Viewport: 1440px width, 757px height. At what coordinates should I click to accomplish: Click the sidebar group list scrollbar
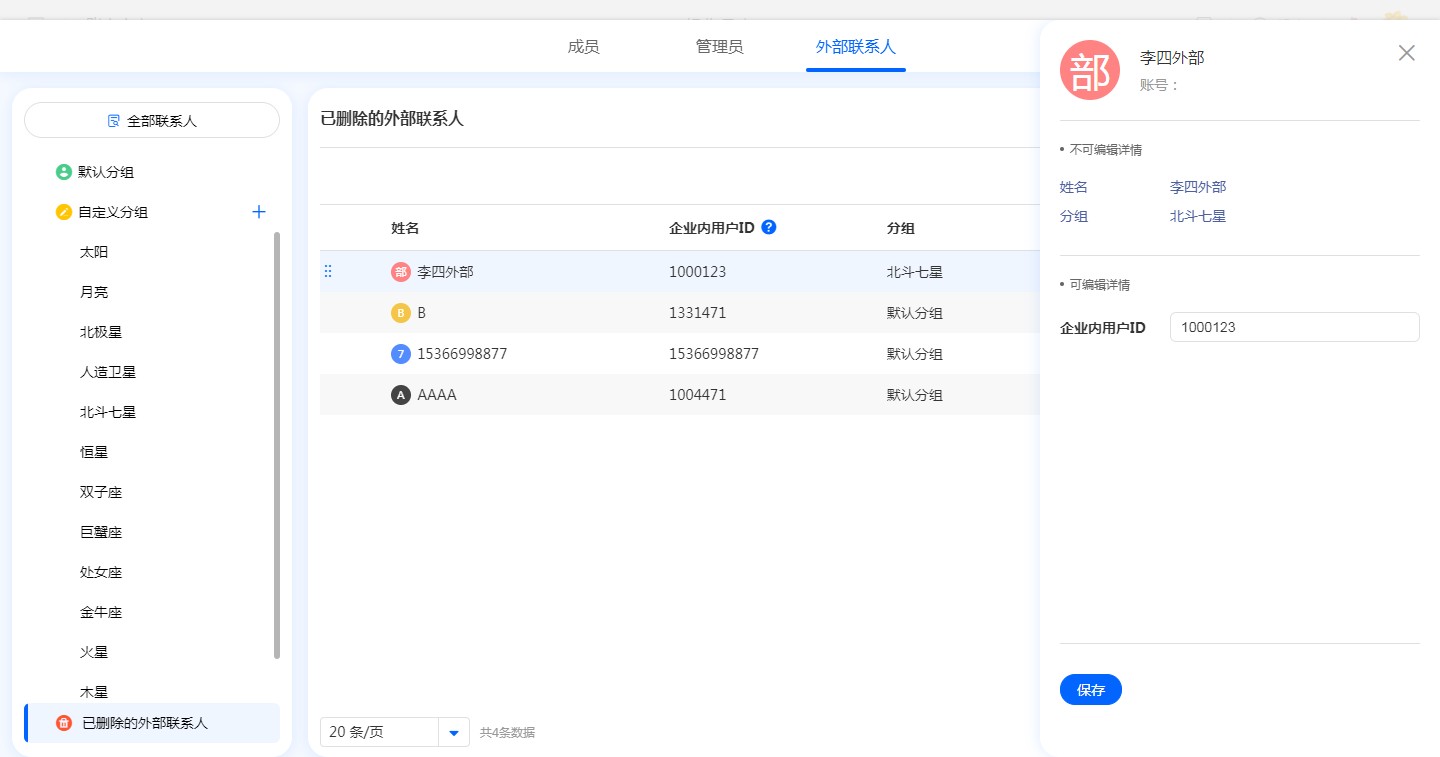click(x=277, y=445)
